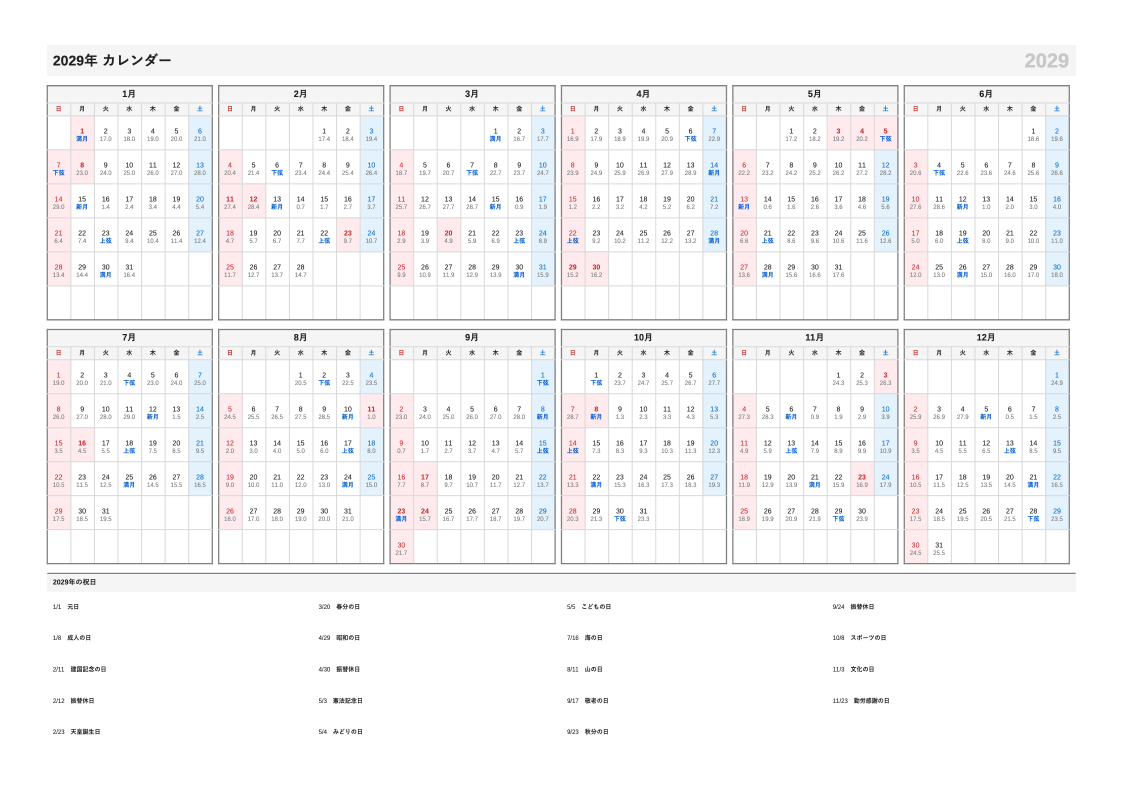Click the 4/29 昭和の日 holiday entry

click(x=339, y=637)
